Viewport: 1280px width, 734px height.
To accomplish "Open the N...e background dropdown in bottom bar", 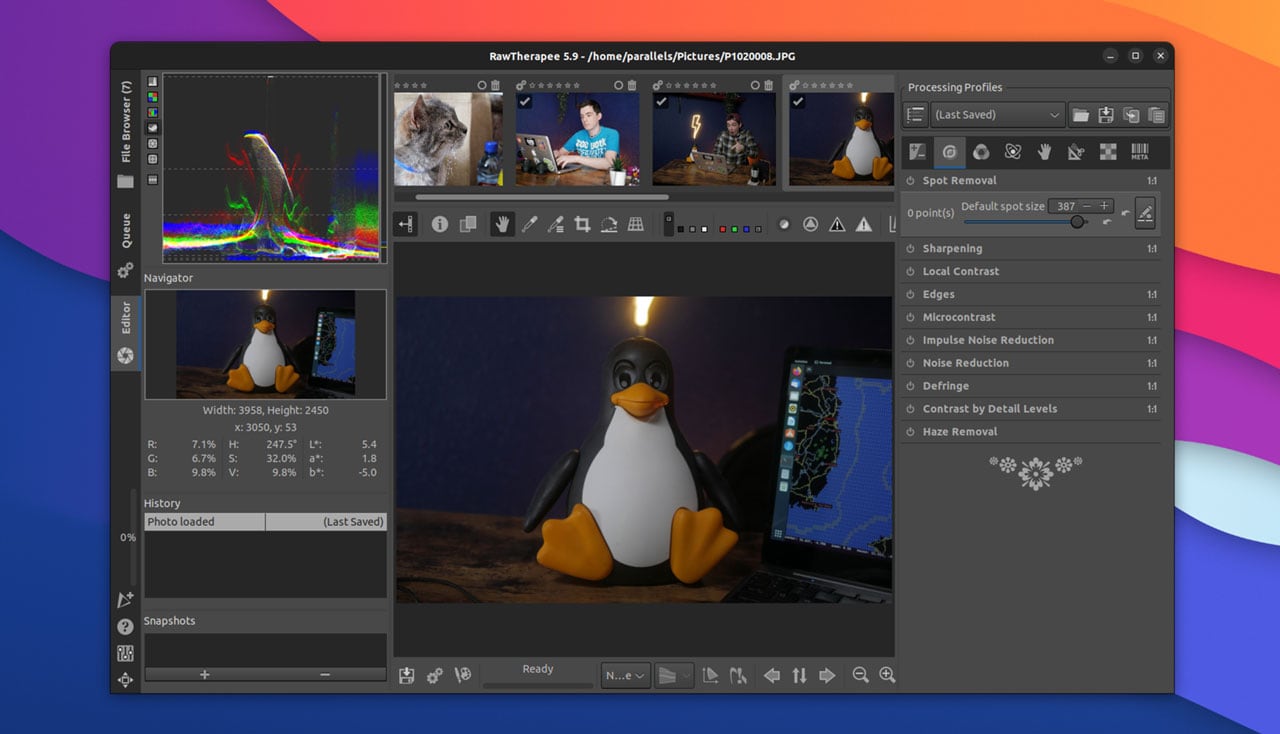I will pos(626,676).
